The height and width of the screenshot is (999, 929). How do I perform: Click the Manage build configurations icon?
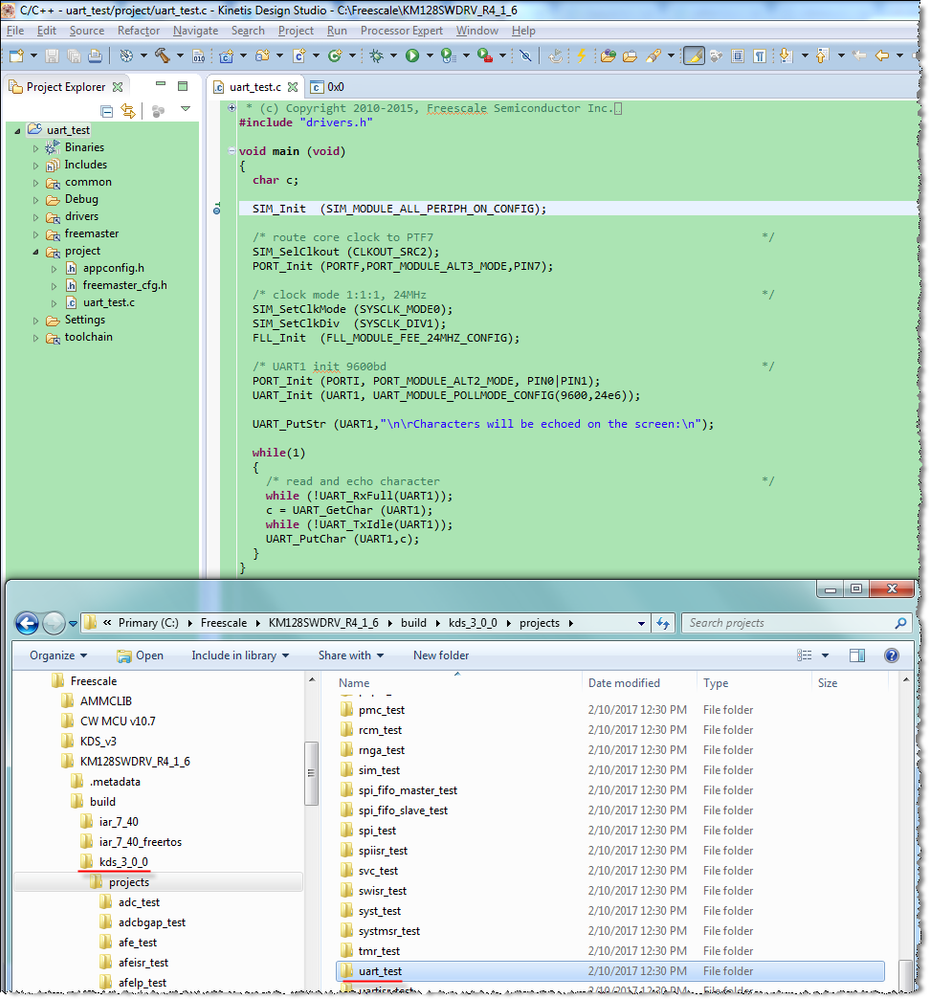[127, 56]
